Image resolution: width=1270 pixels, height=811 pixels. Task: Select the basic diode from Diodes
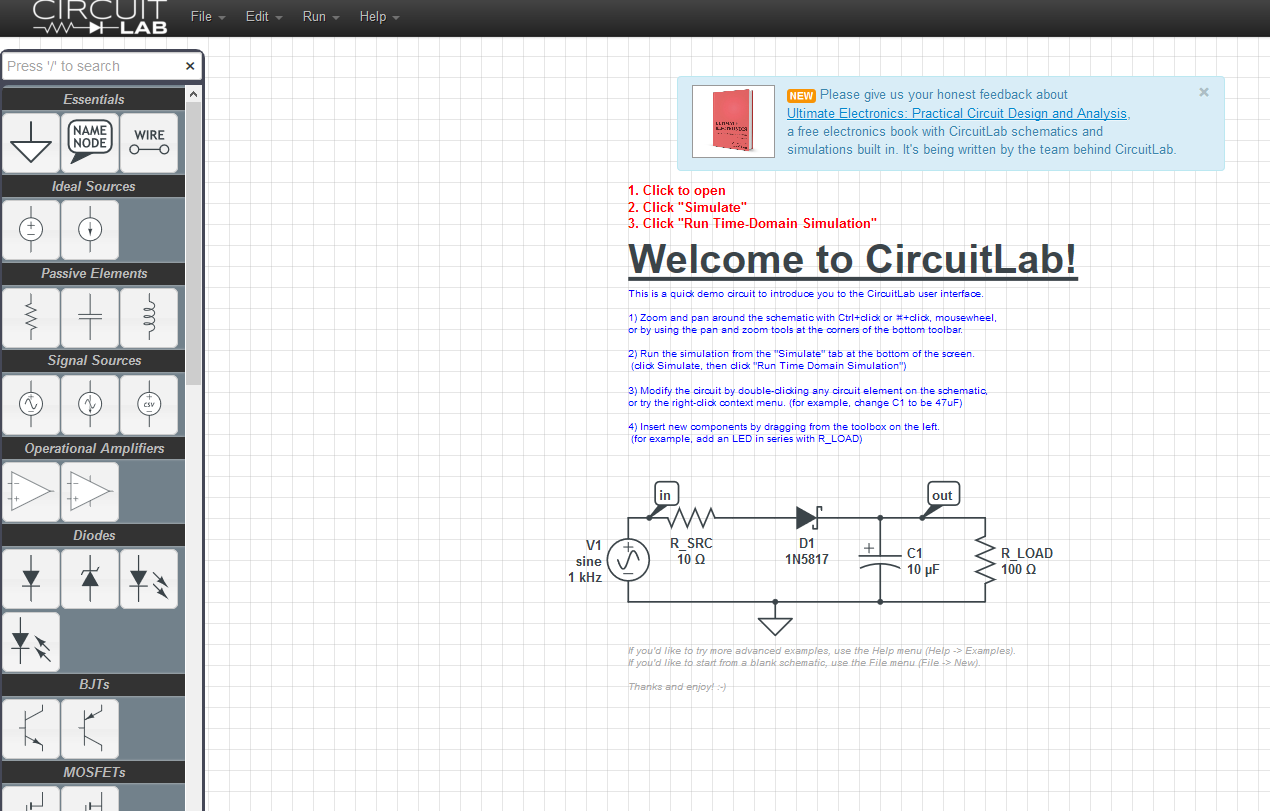coord(31,578)
